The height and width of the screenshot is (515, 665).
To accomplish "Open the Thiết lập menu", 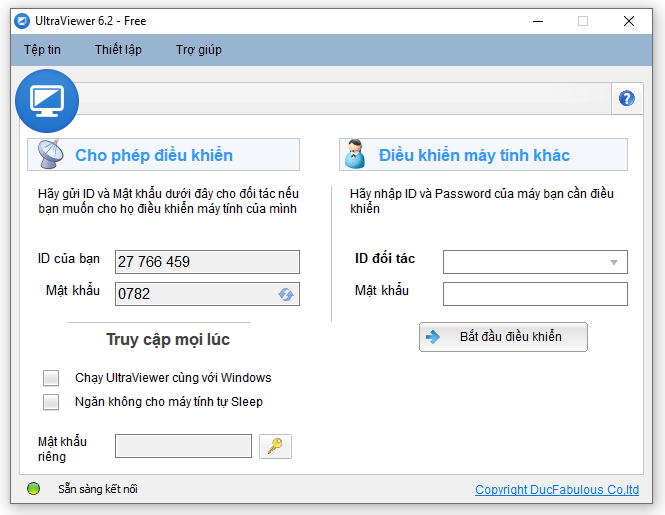I will [118, 50].
